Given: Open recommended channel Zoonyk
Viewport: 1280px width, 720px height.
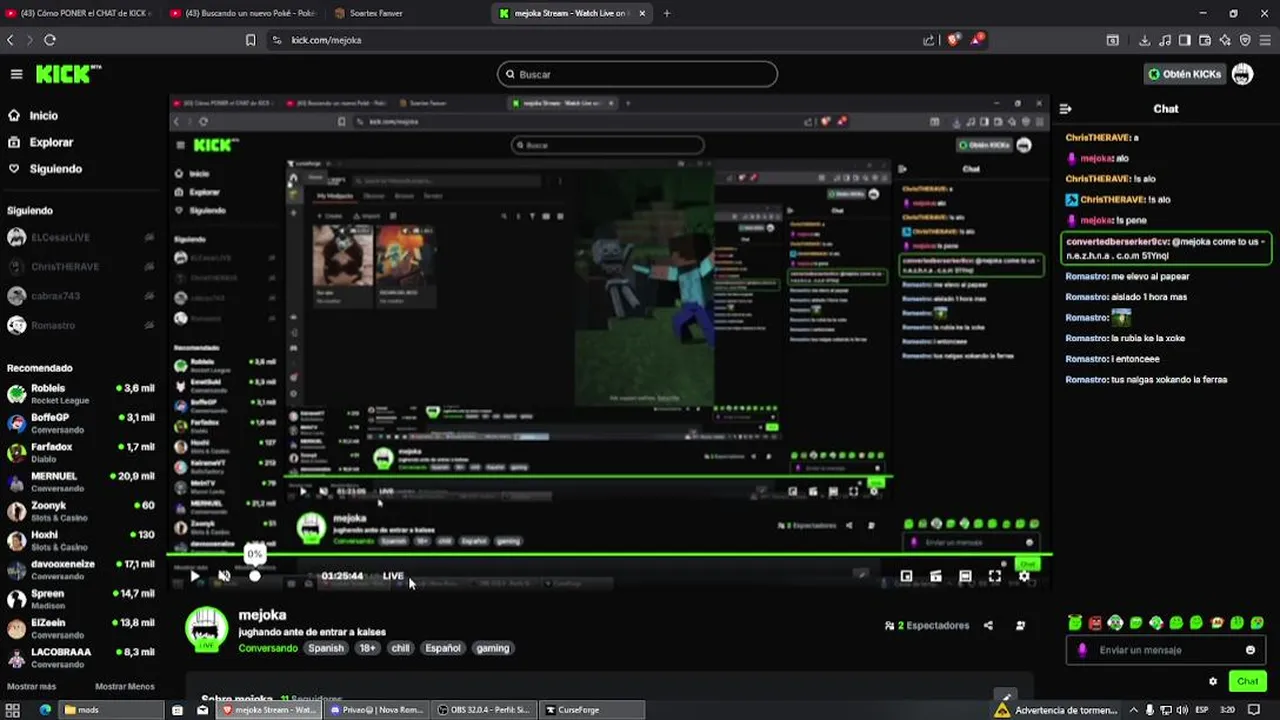Looking at the screenshot, I should 80,511.
